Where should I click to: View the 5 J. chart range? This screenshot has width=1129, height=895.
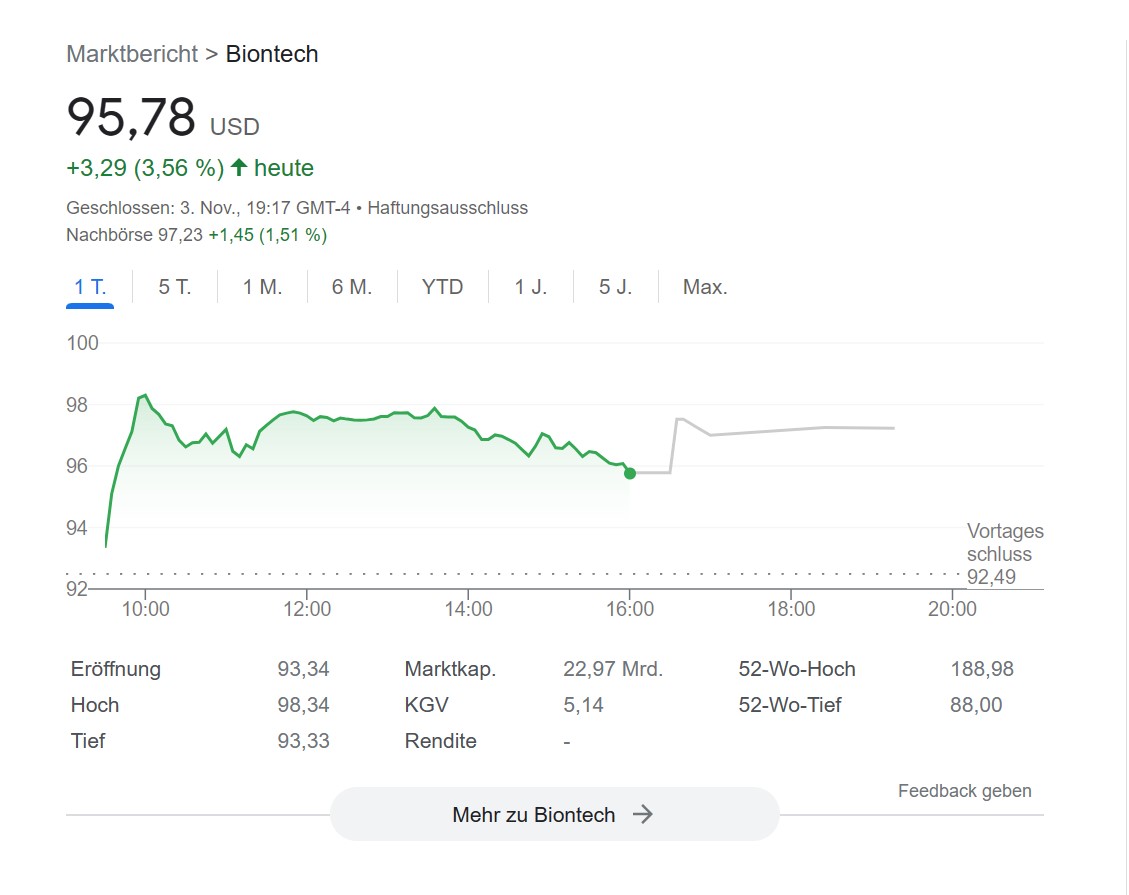pyautogui.click(x=616, y=287)
